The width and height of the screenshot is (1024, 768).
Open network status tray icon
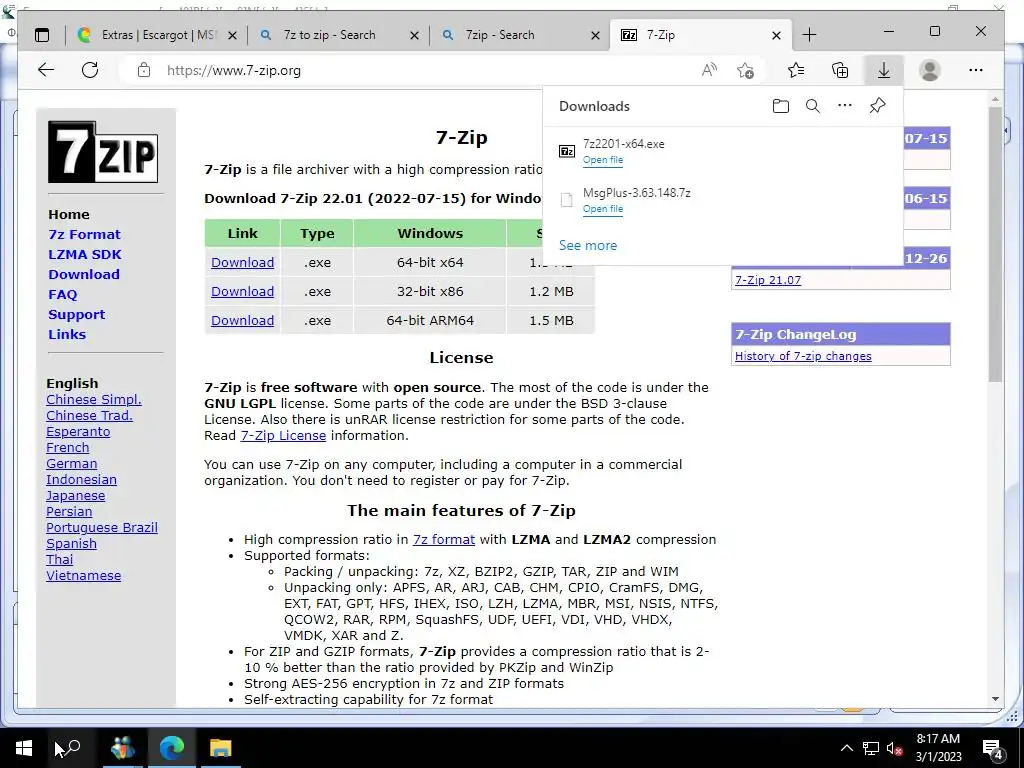[871, 748]
